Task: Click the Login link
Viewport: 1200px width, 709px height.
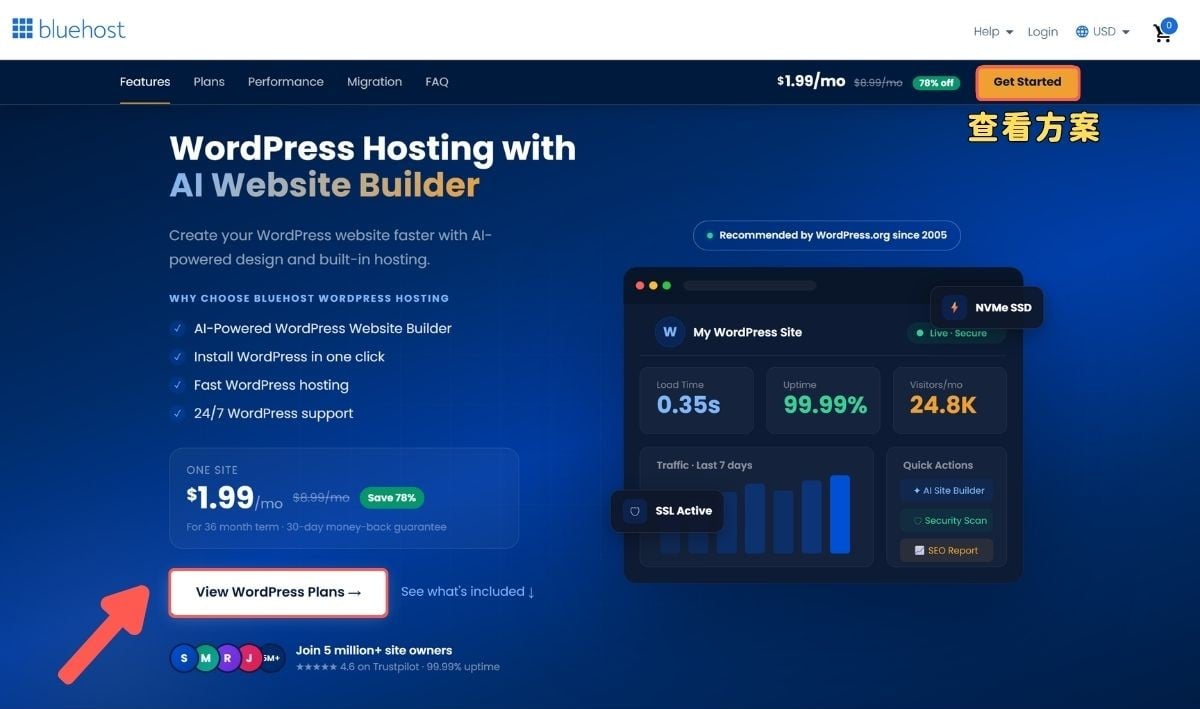Action: 1043,32
